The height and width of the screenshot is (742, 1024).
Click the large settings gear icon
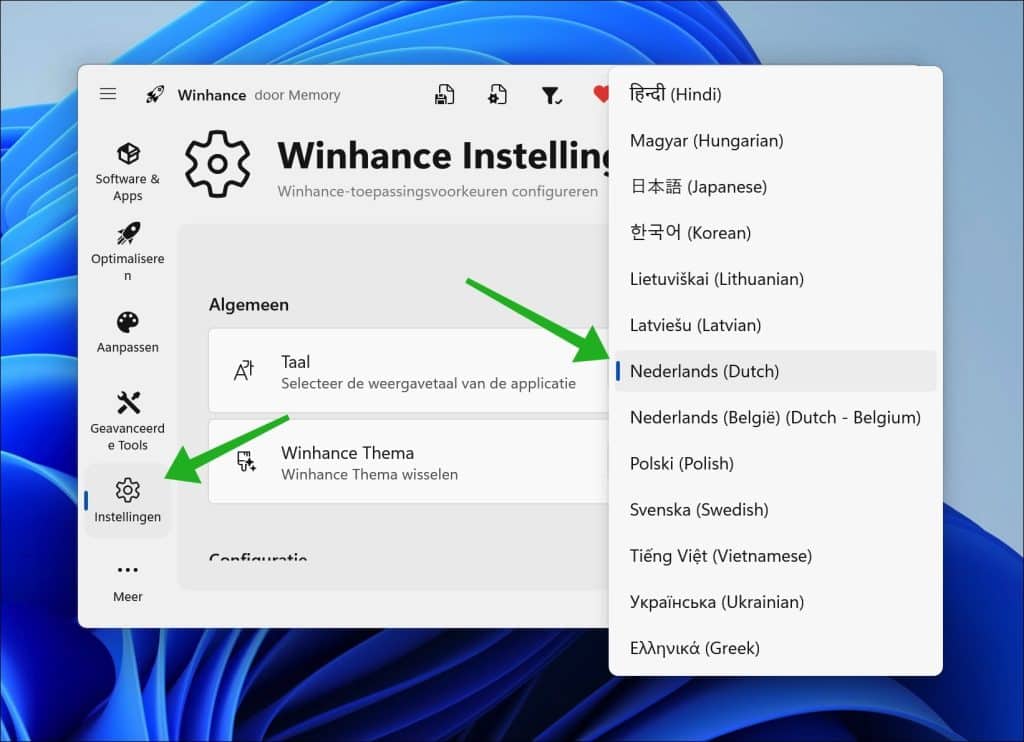(x=217, y=163)
